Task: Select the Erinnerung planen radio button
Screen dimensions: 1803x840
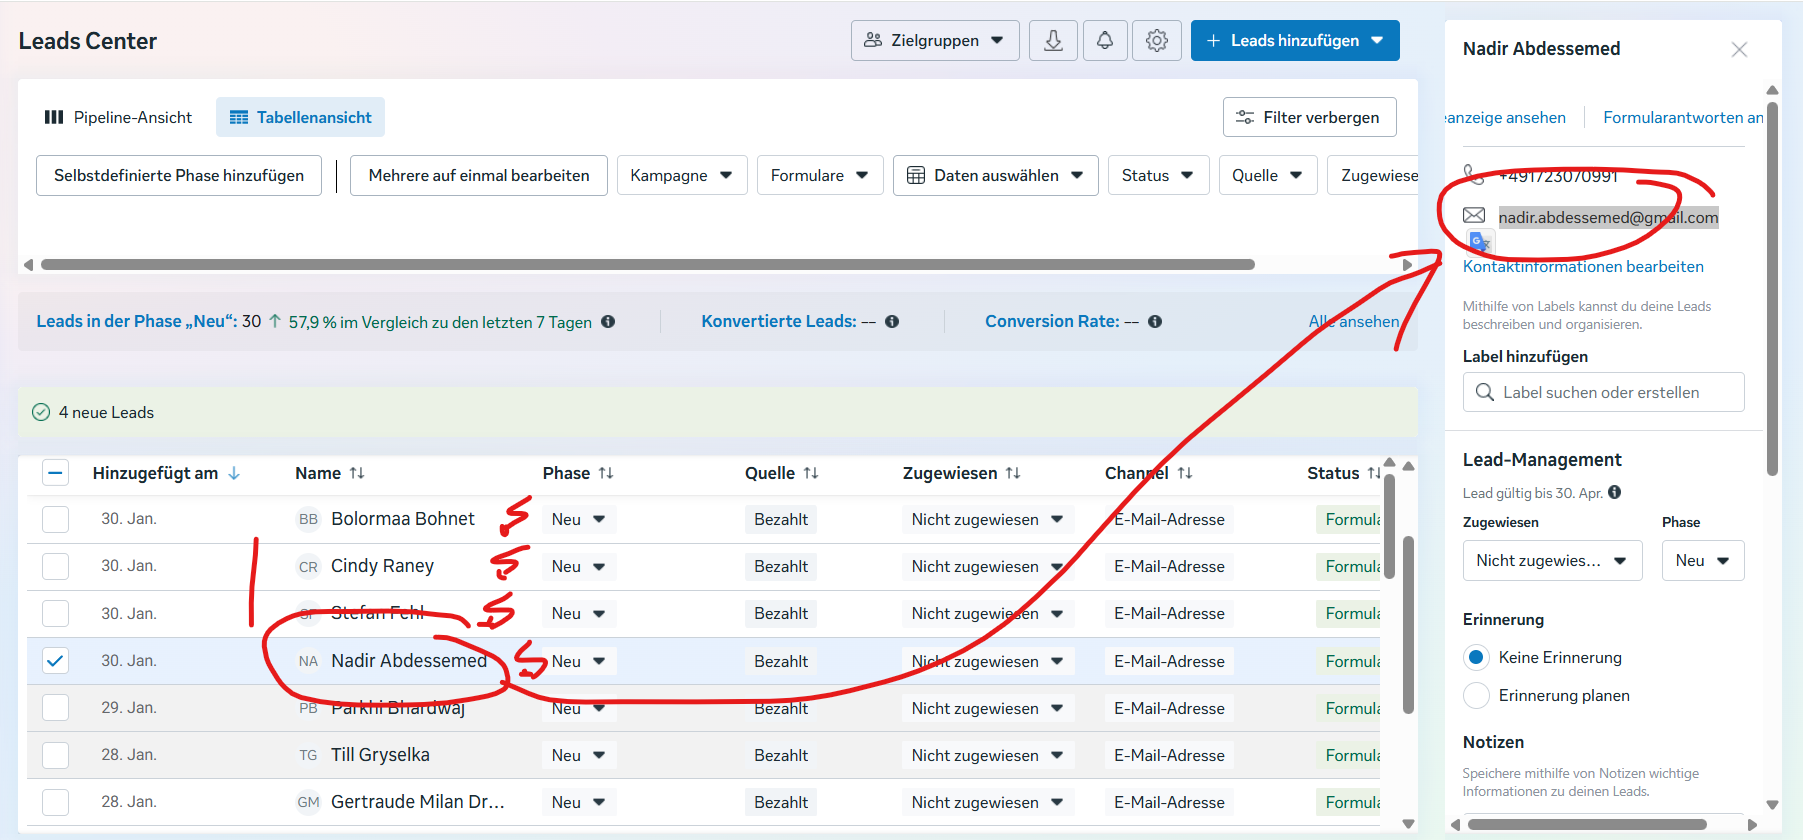Action: point(1476,696)
